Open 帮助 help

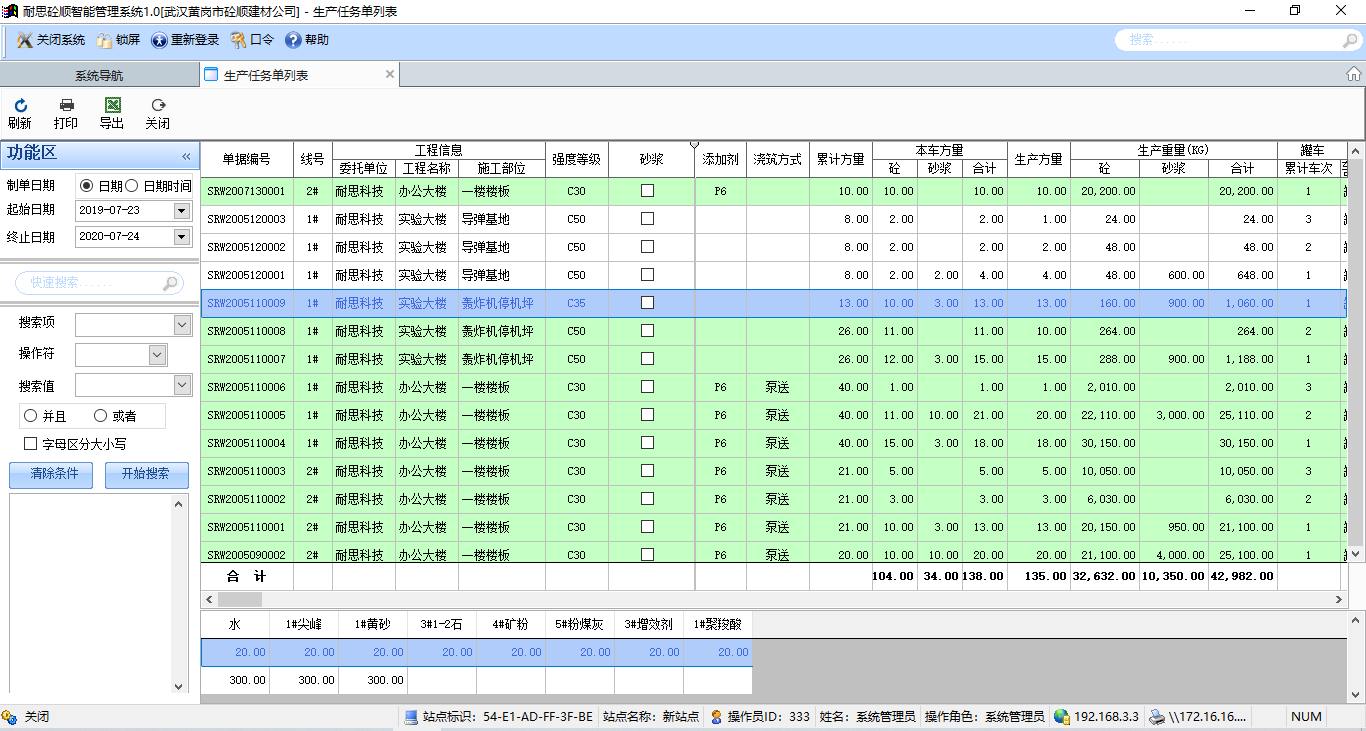(x=307, y=40)
